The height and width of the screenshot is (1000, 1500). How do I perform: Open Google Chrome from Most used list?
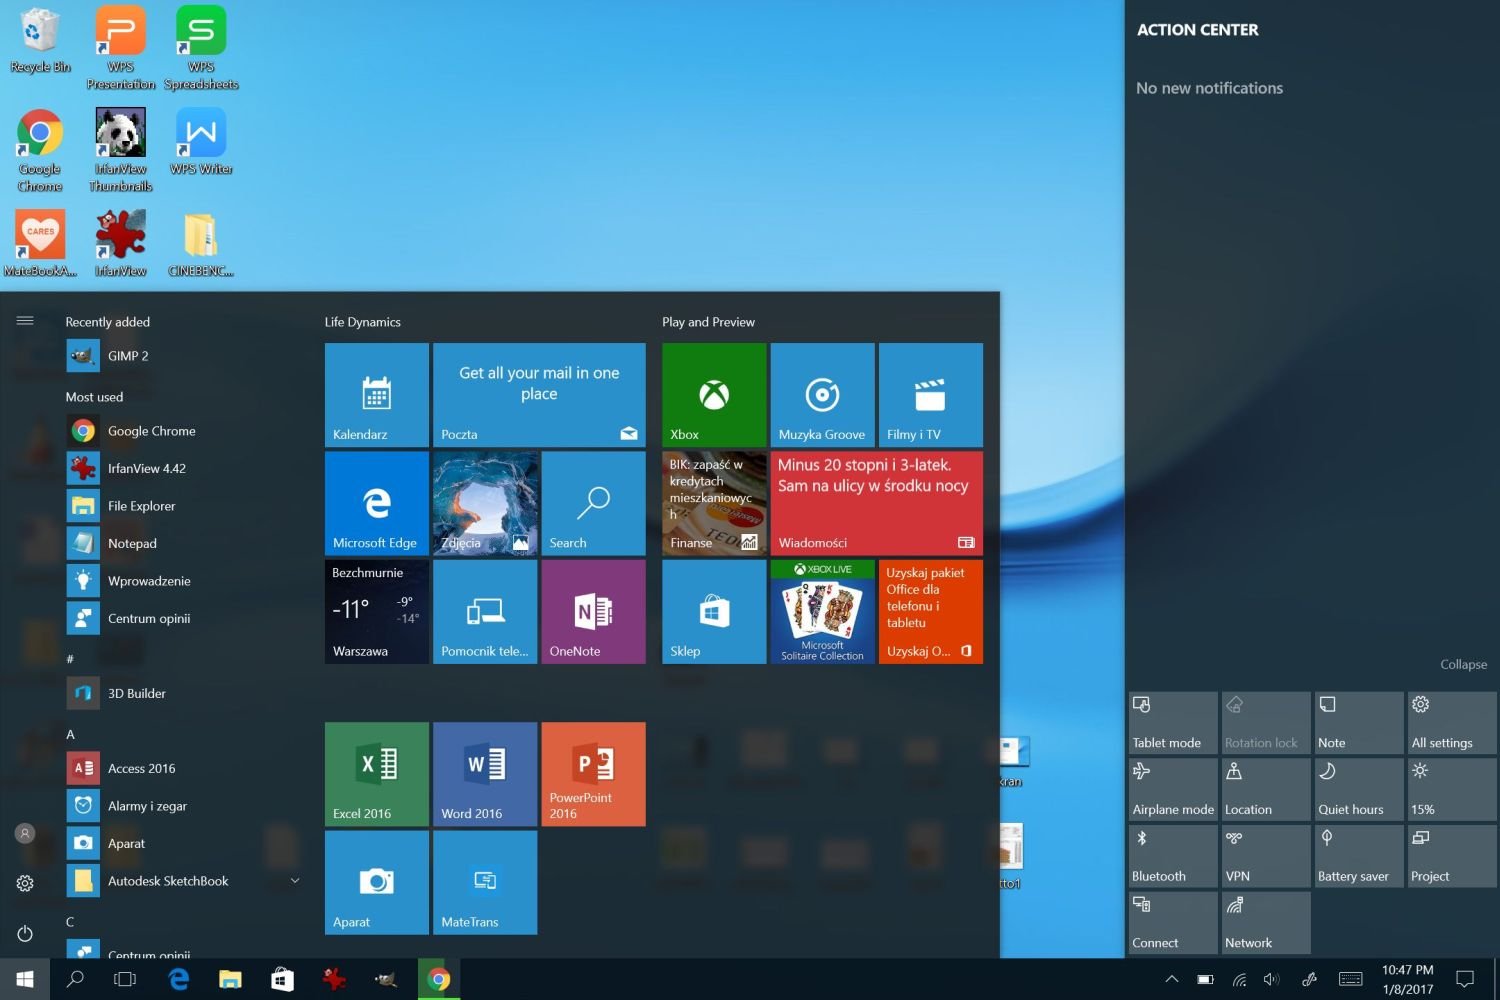184,431
